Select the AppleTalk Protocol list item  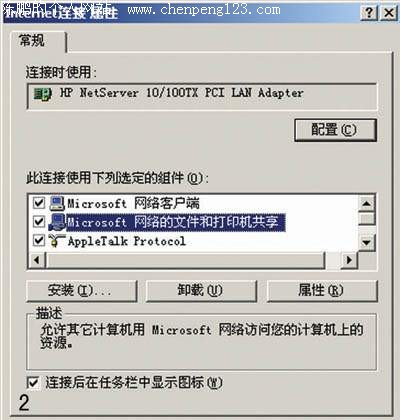(x=127, y=241)
